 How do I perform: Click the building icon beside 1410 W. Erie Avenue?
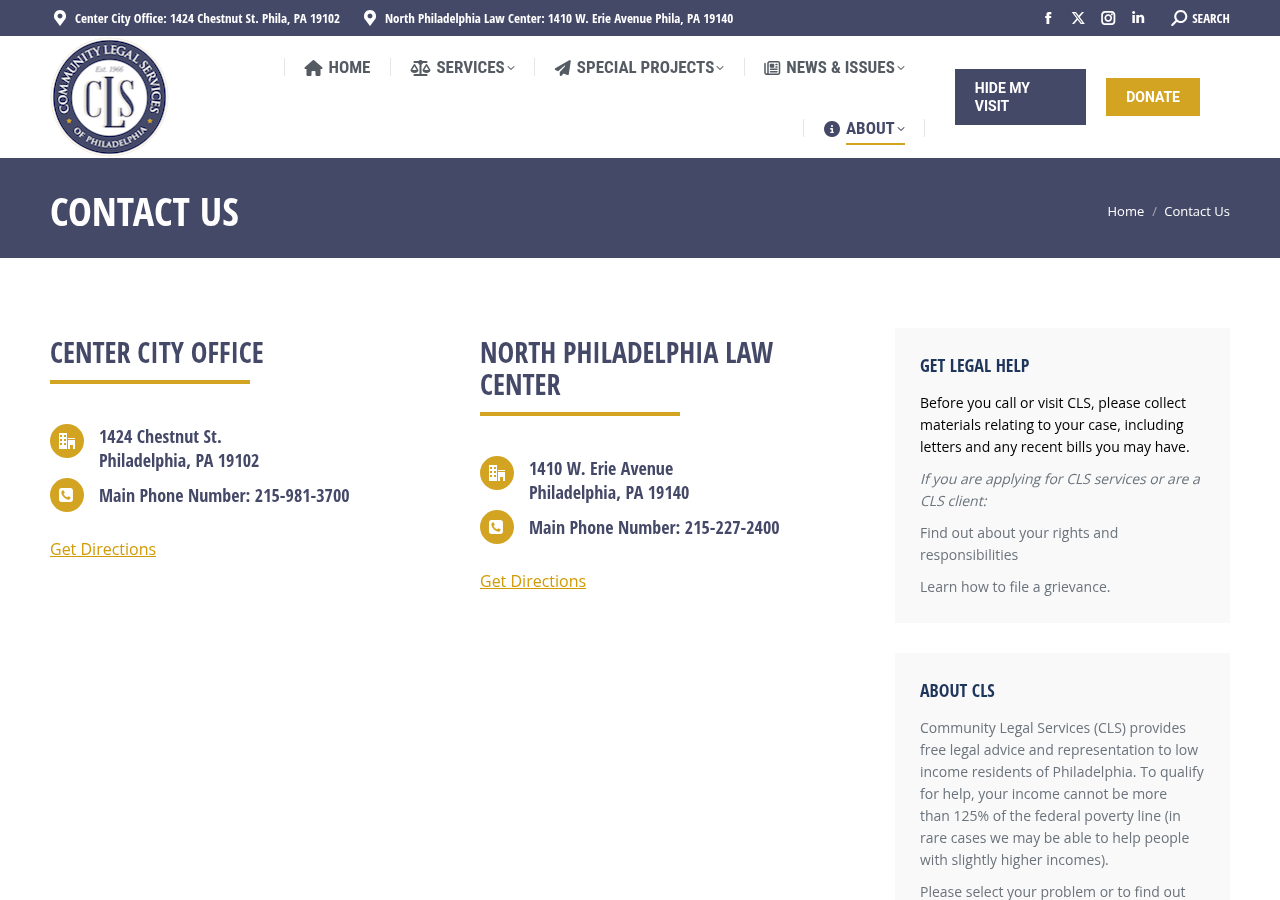[x=497, y=473]
